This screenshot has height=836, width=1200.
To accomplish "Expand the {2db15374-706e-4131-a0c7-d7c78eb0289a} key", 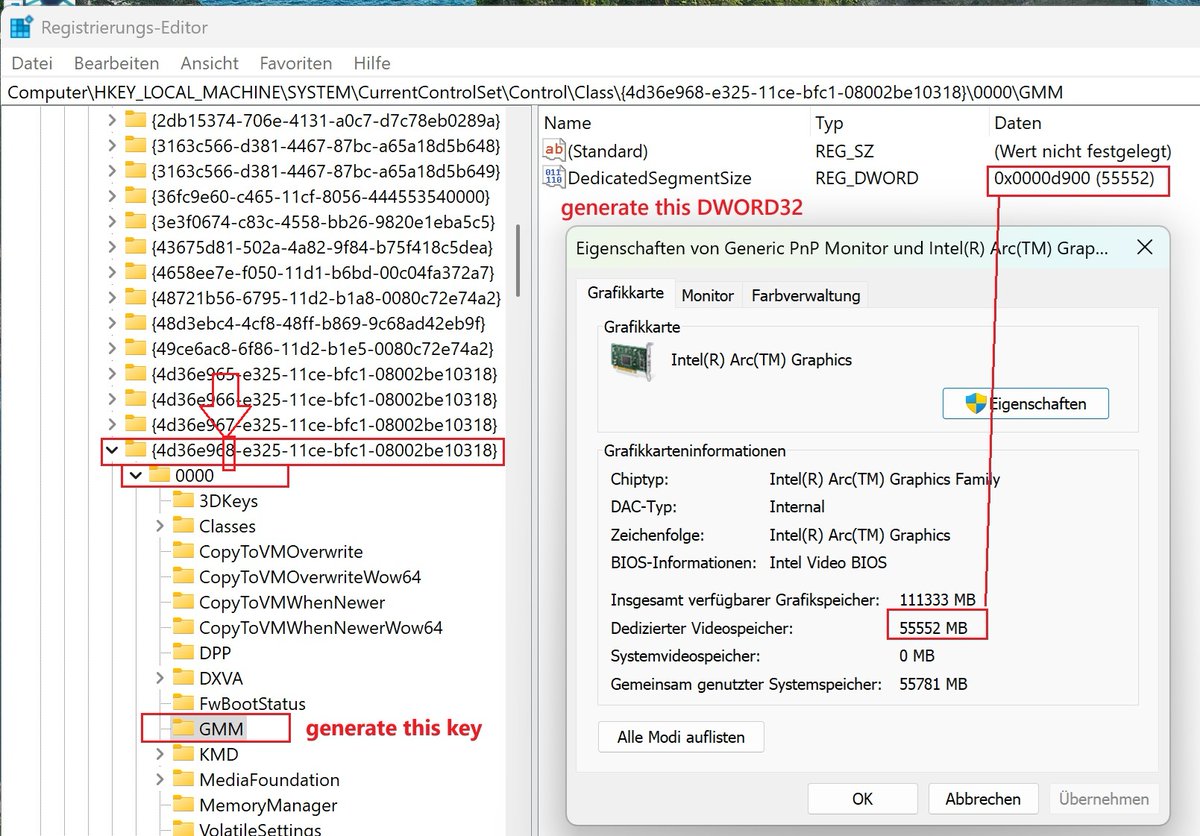I will tap(112, 120).
